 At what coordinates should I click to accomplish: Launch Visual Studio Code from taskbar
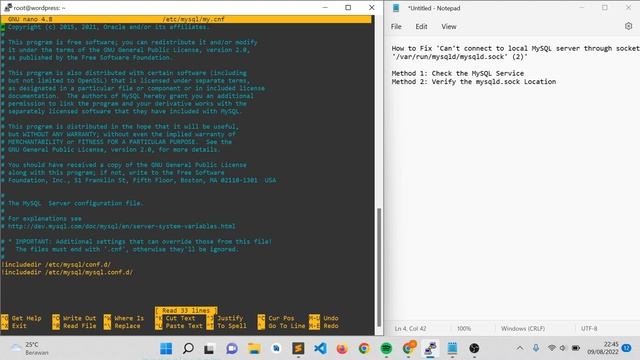tap(320, 348)
